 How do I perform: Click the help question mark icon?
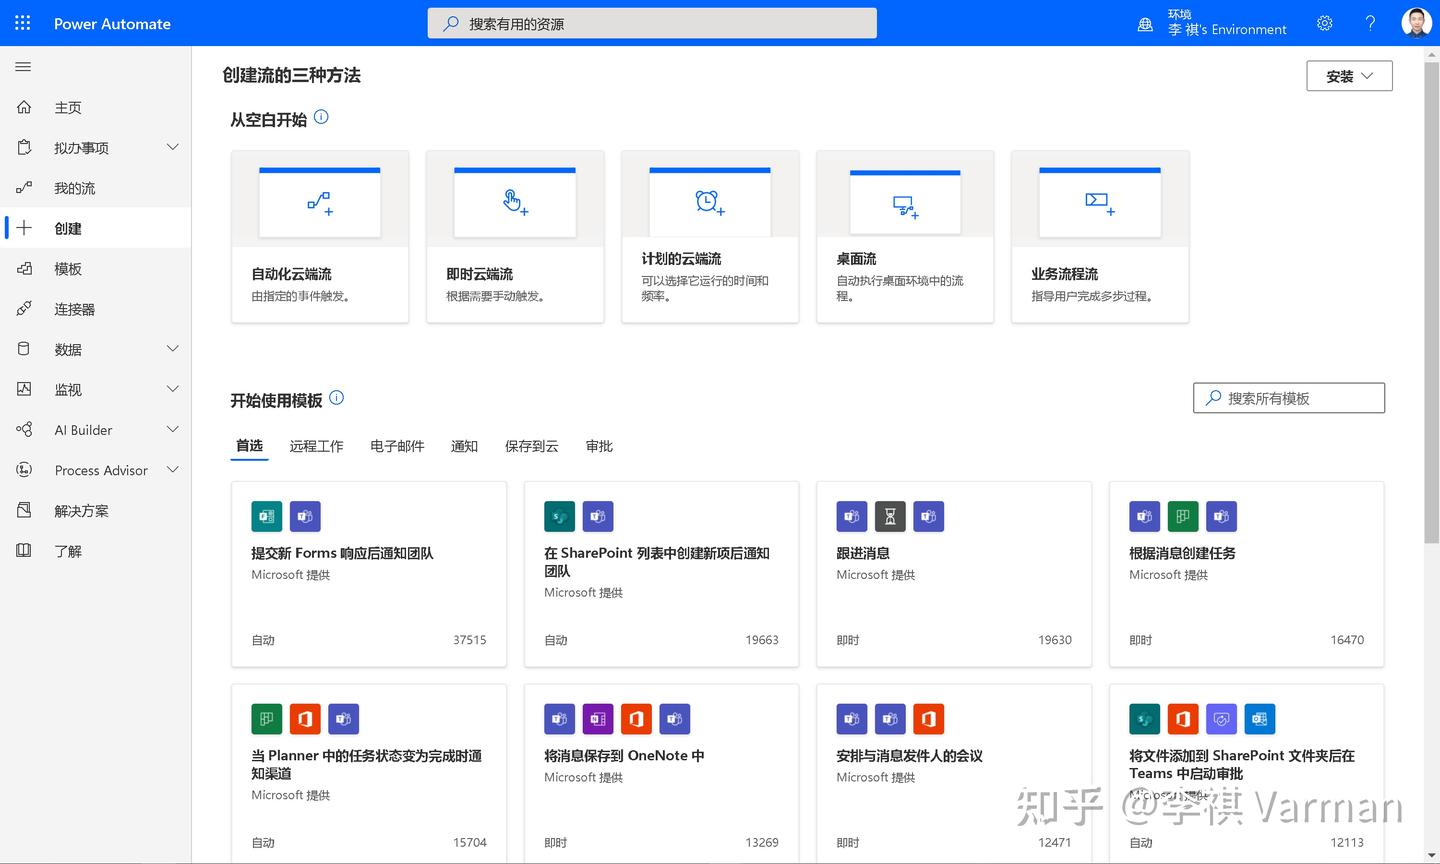pos(1370,22)
